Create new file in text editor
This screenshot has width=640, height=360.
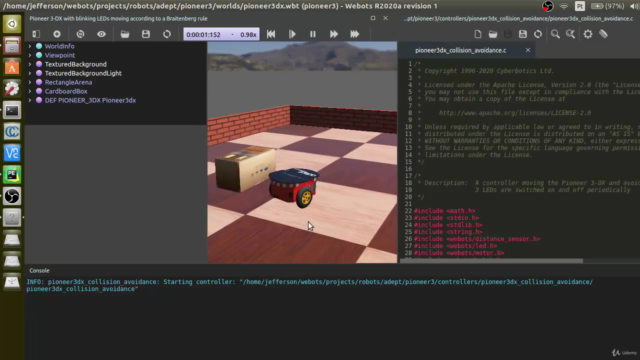[x=478, y=34]
